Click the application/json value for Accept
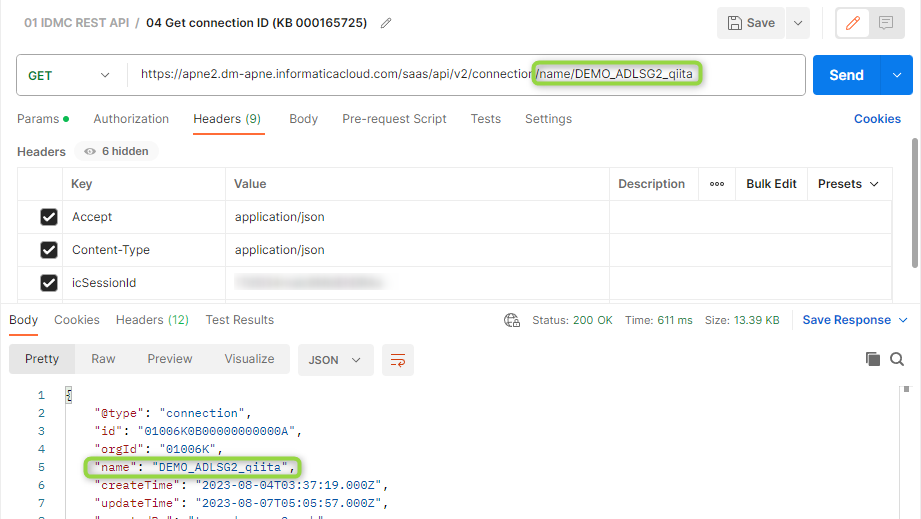 click(280, 217)
